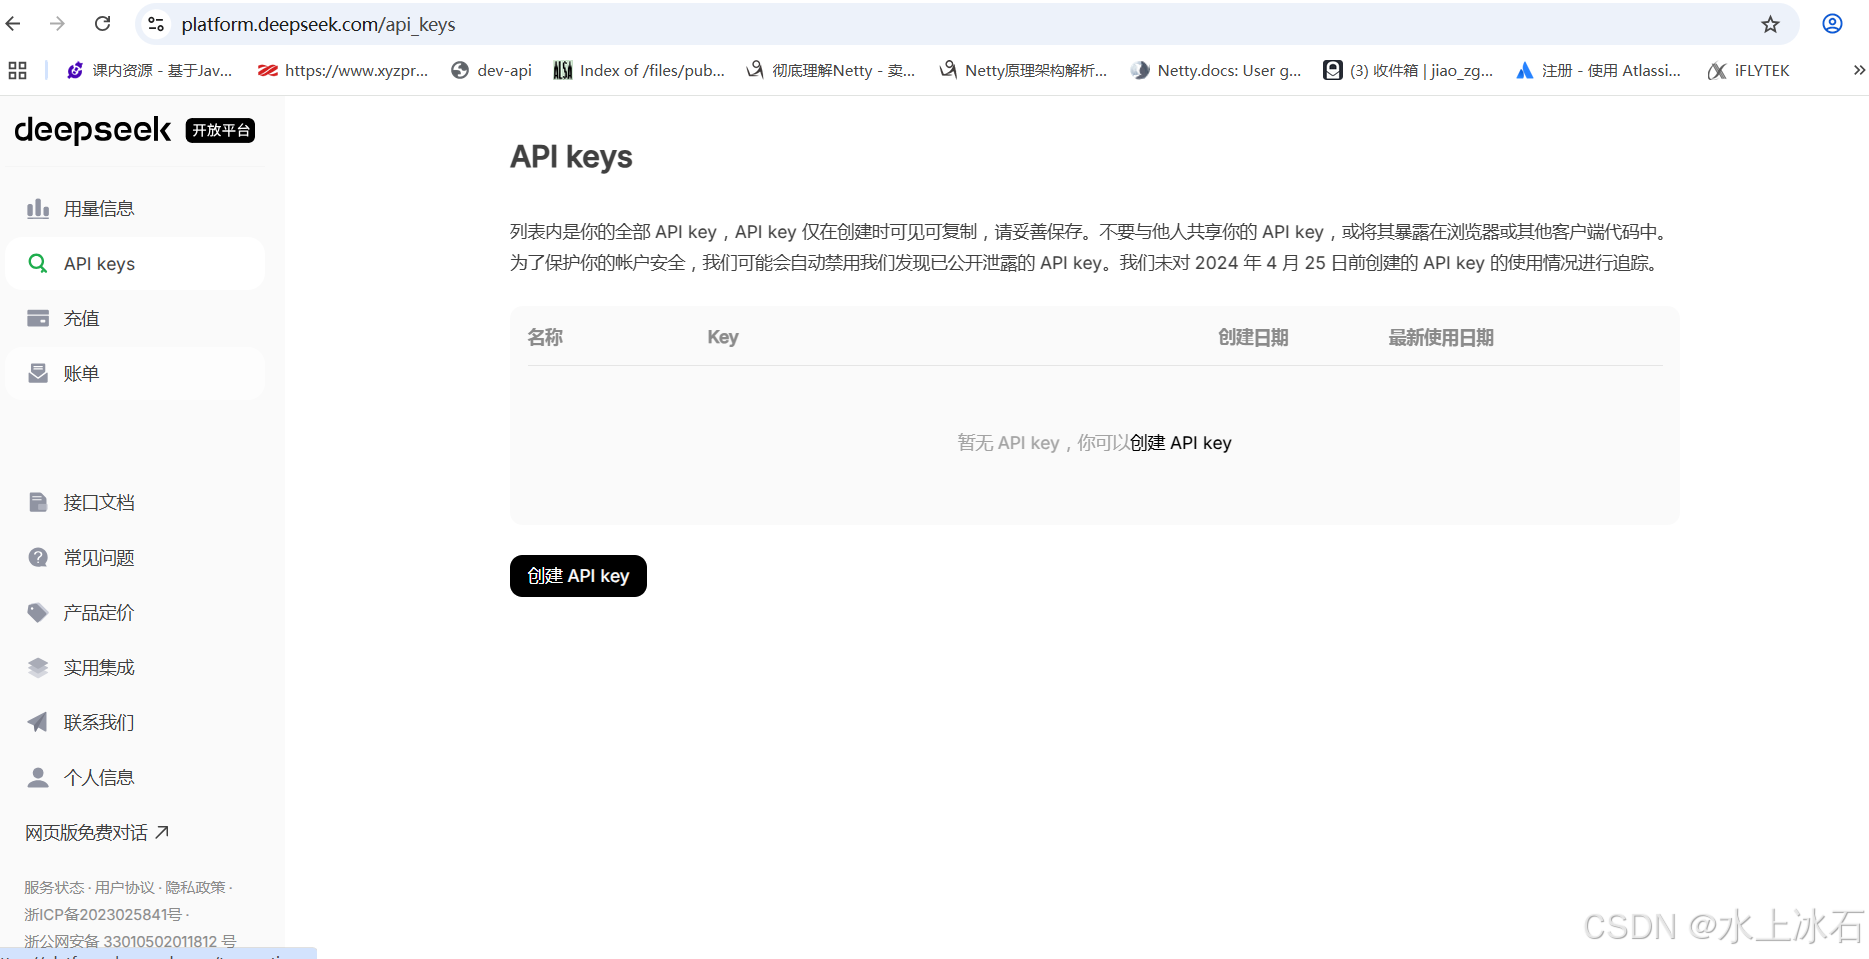The height and width of the screenshot is (959, 1869).
Task: Open the 课内资源 bookmark
Action: point(149,70)
